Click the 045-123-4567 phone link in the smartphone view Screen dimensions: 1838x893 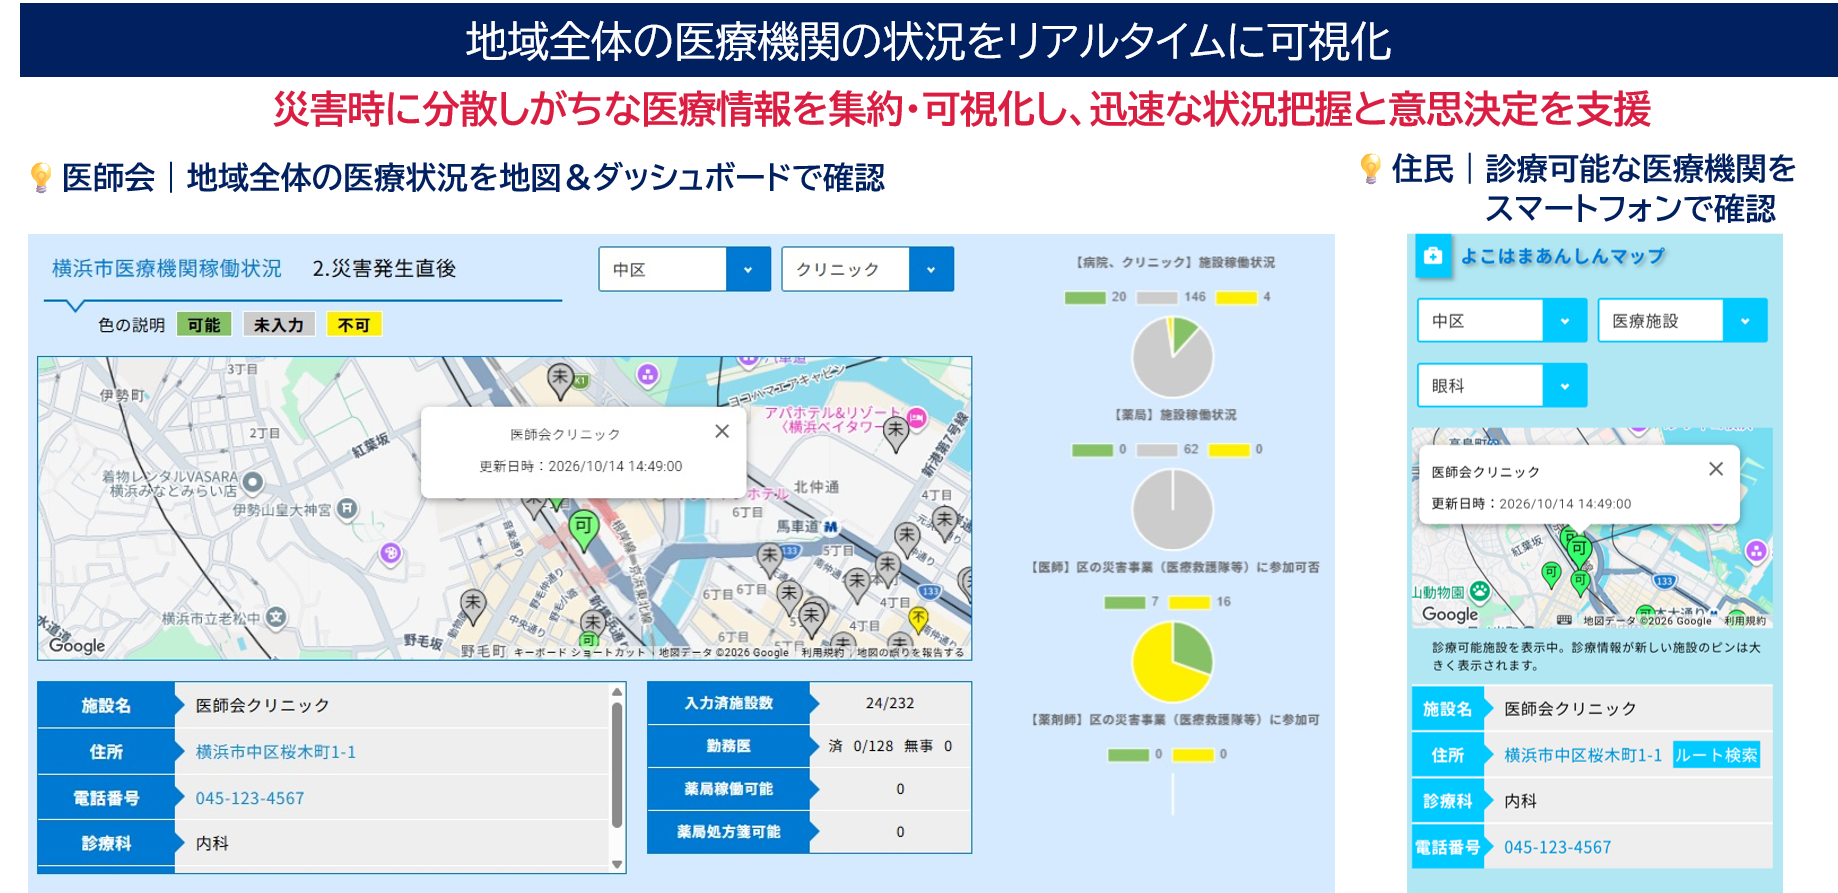coord(1558,847)
